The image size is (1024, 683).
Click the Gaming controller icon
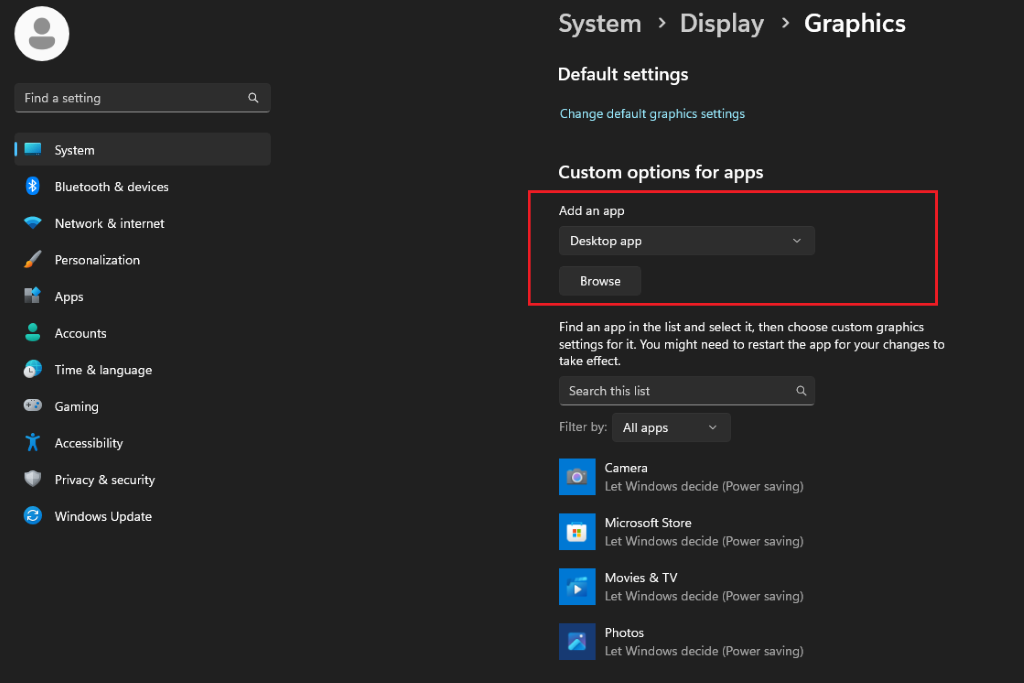[33, 405]
